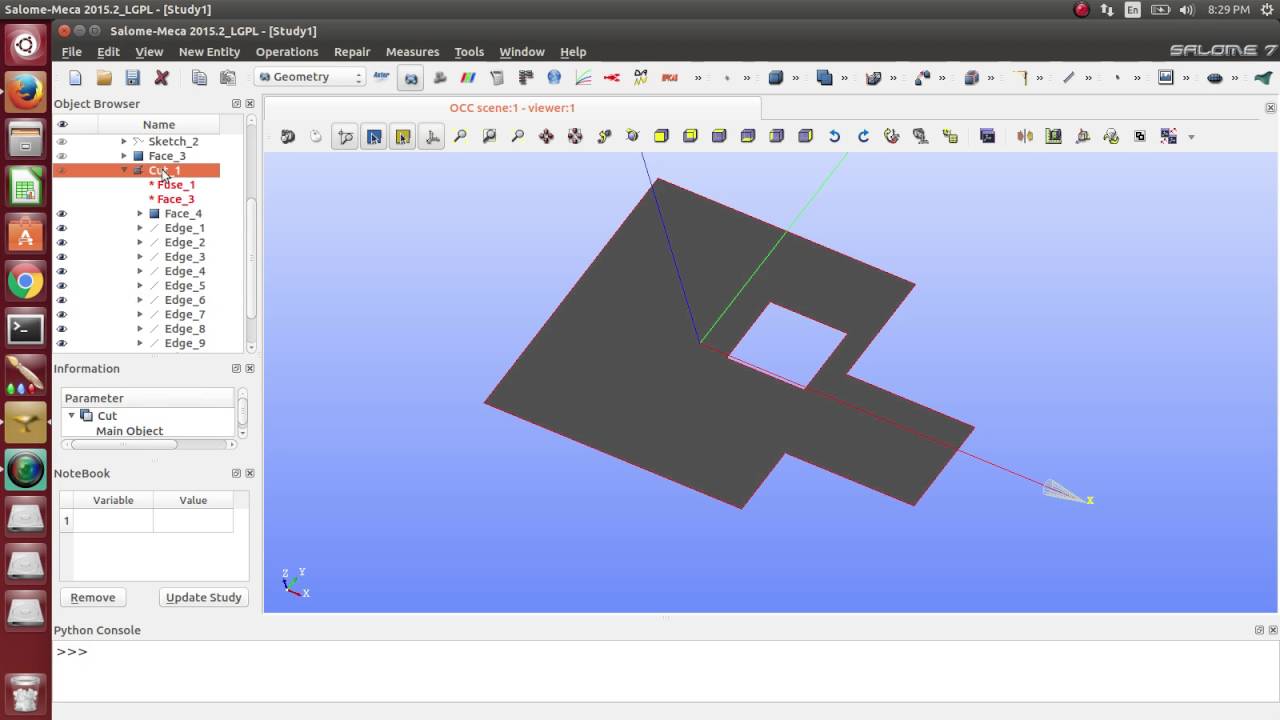
Task: Click the picture import icon in toolbar
Action: pos(1166,77)
